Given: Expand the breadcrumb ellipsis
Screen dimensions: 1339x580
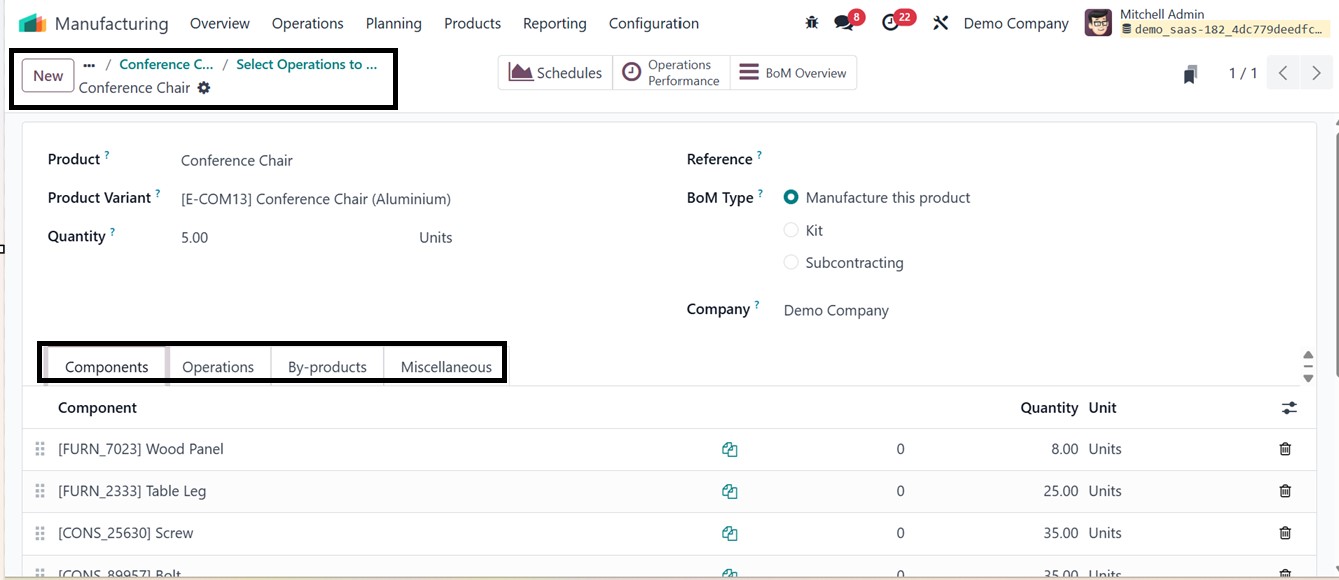Looking at the screenshot, I should click(89, 65).
